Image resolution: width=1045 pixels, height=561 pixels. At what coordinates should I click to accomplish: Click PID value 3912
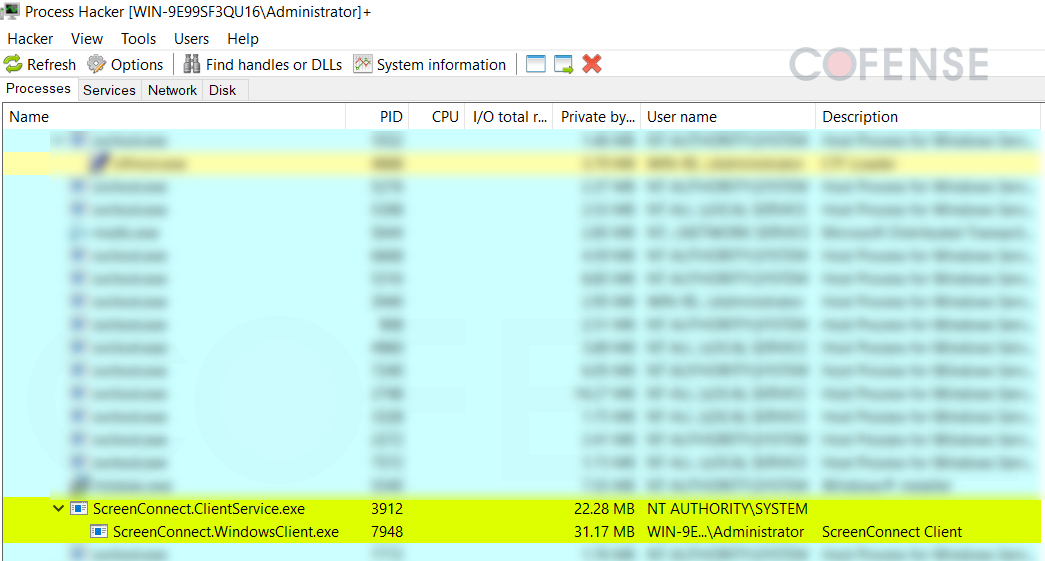point(387,509)
